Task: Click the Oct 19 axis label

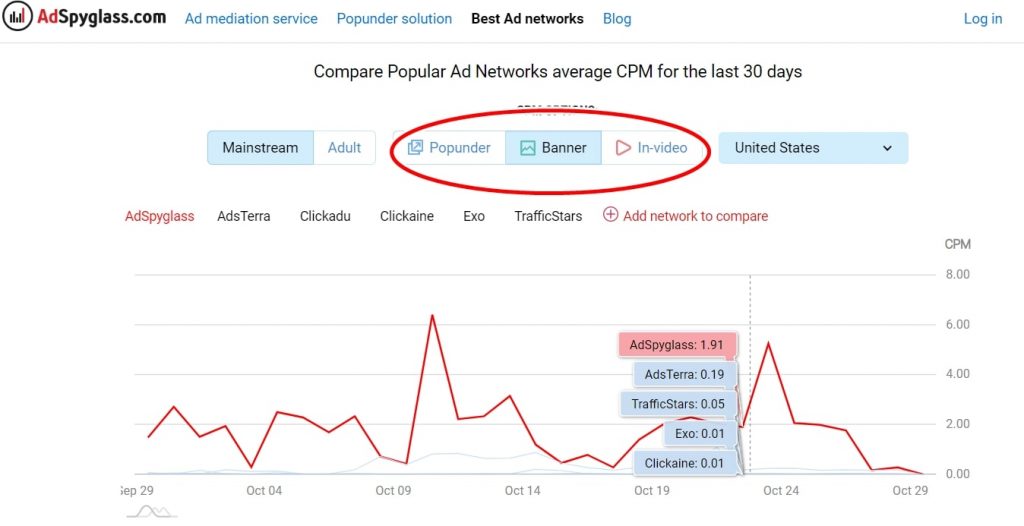Action: click(x=652, y=491)
